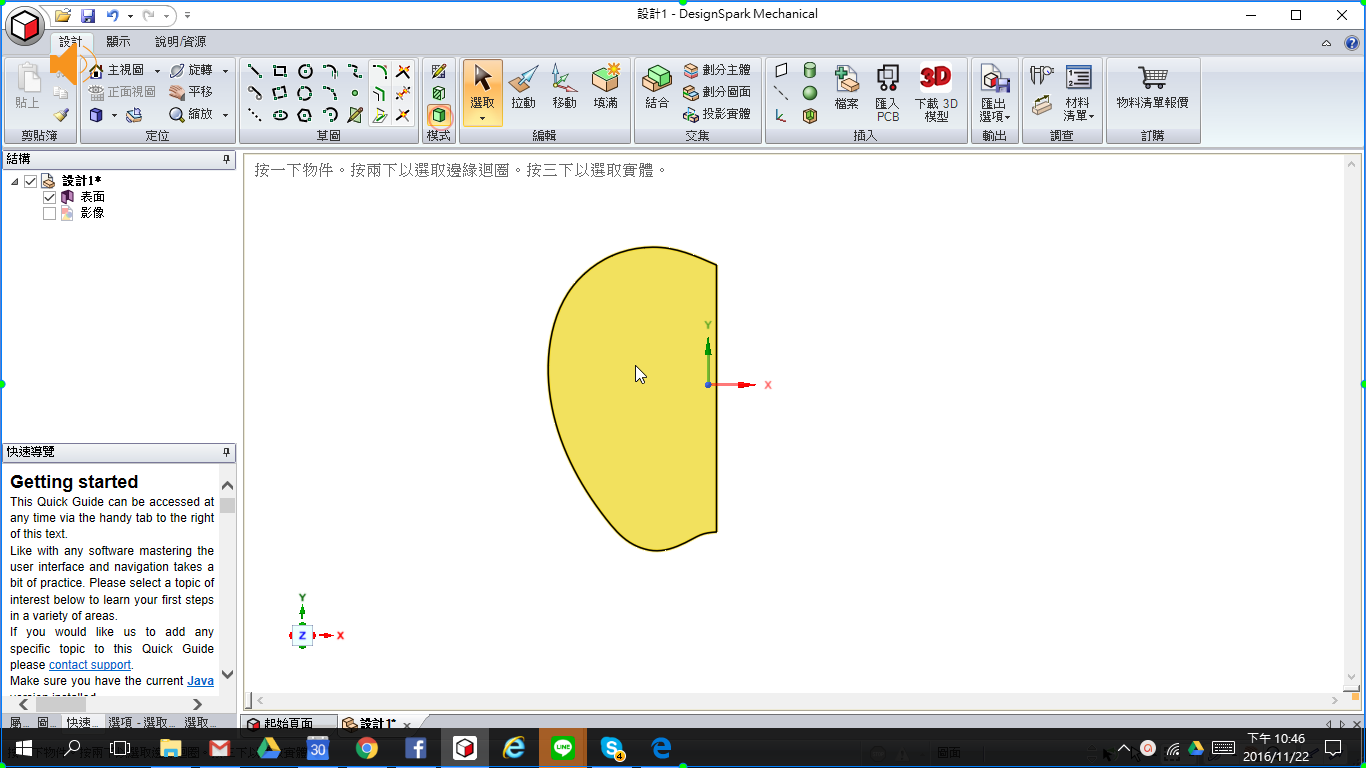Image resolution: width=1366 pixels, height=768 pixels.
Task: Select the Rectangle sketch tool
Action: point(280,71)
